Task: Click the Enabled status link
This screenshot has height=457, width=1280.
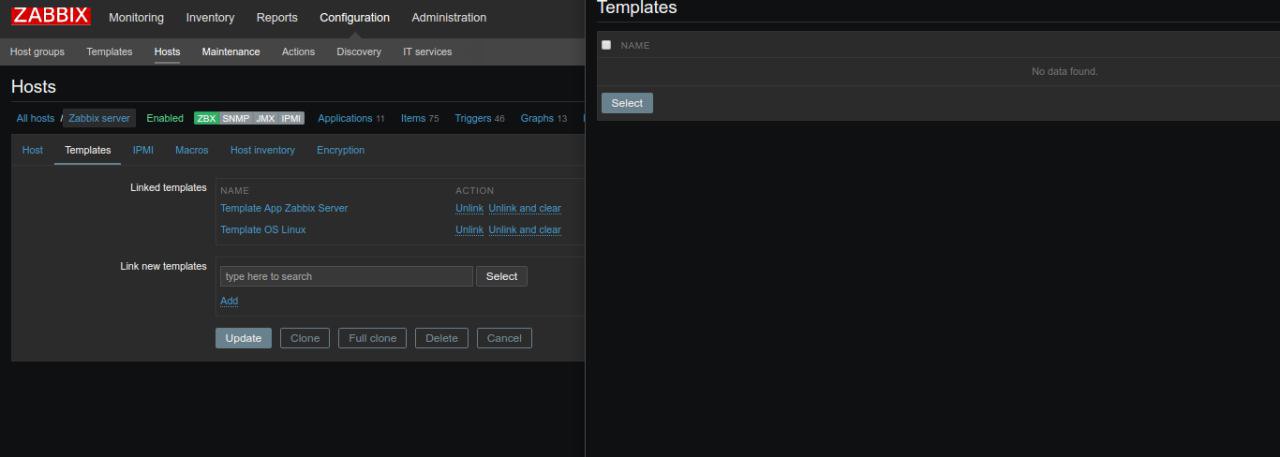Action: 165,118
